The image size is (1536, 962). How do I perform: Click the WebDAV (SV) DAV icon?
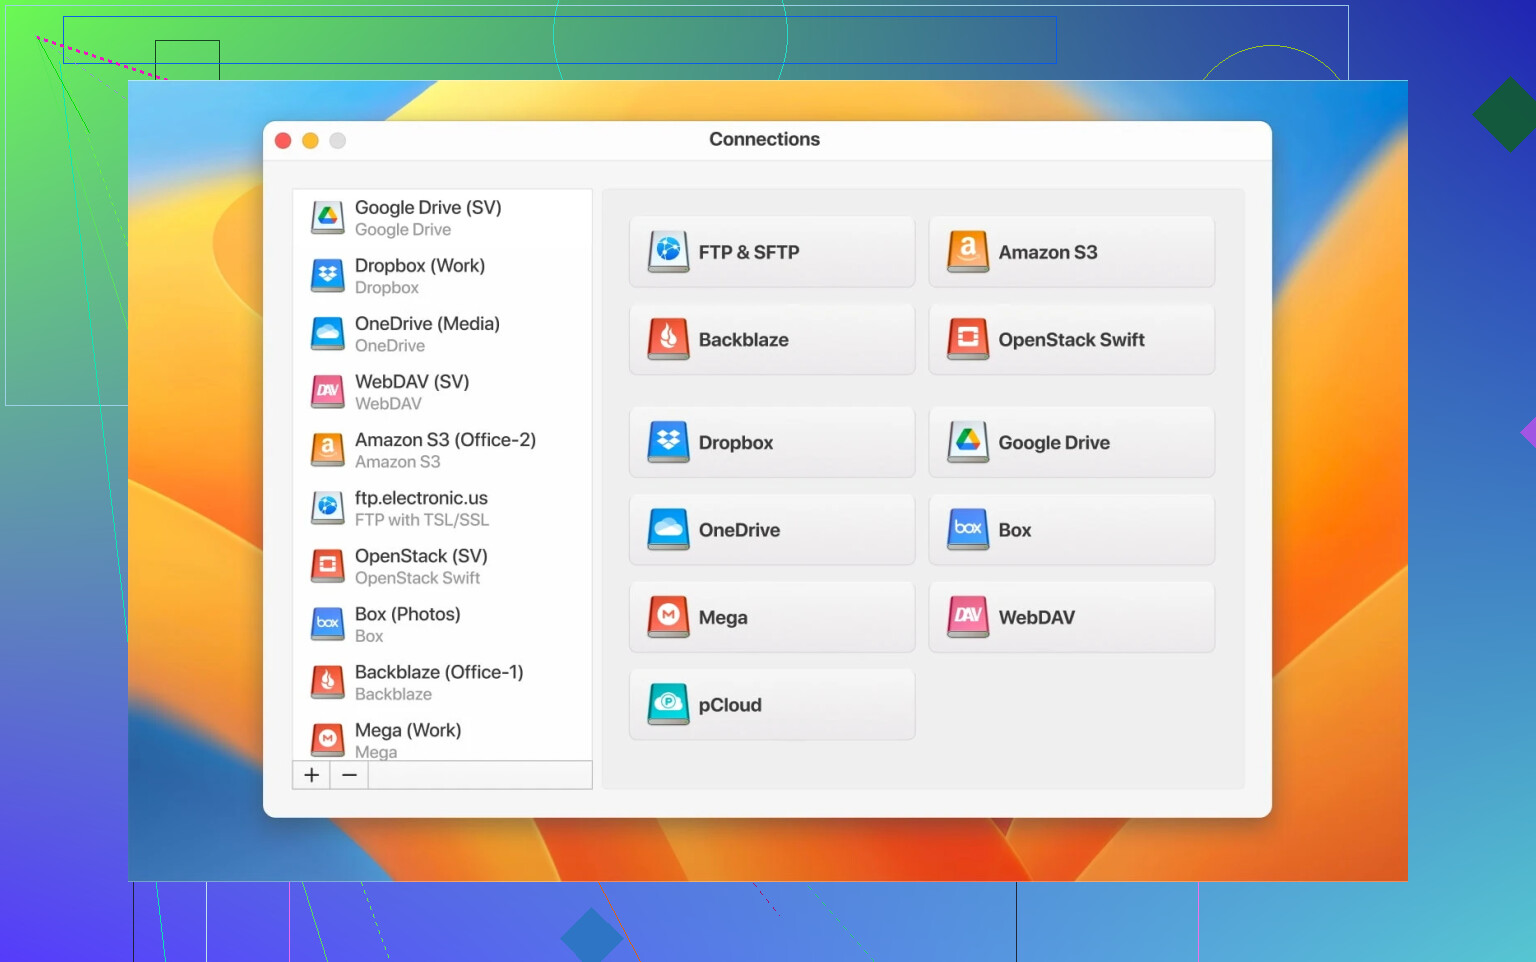point(327,391)
